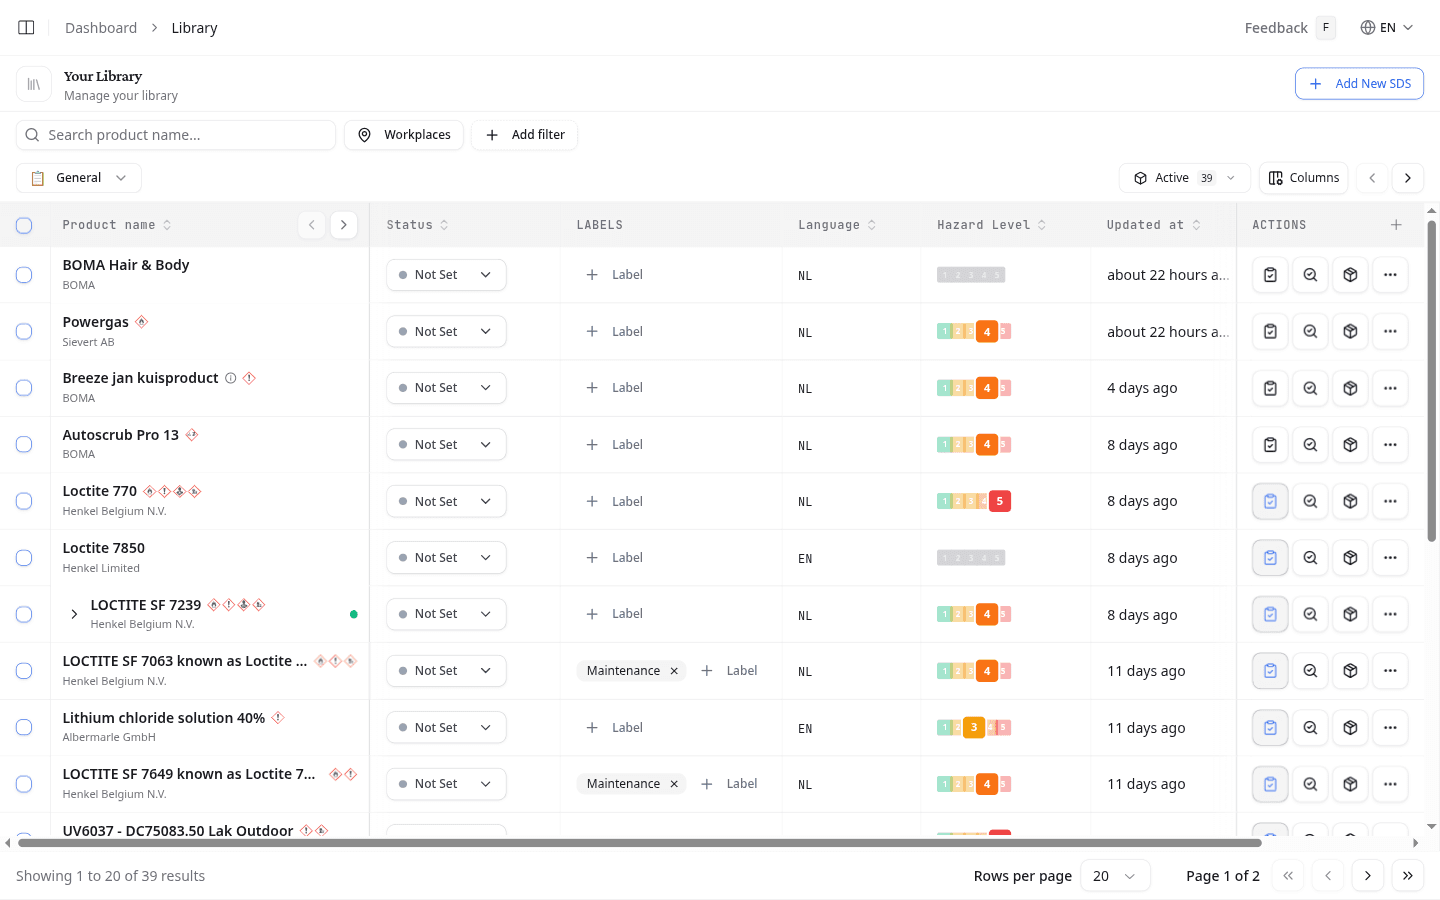Sort by Hazard Level column header
This screenshot has width=1440, height=900.
coord(992,225)
